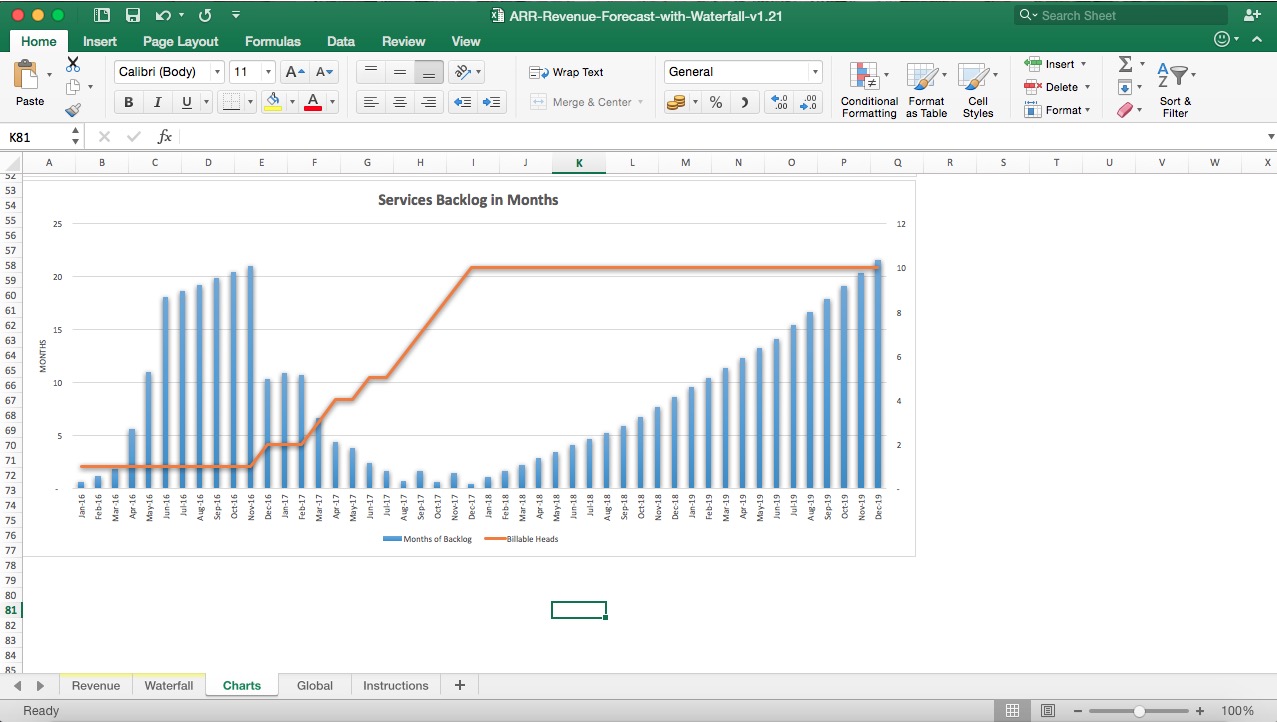Click the AutoSum sigma icon
The image size is (1277, 722).
(1124, 62)
